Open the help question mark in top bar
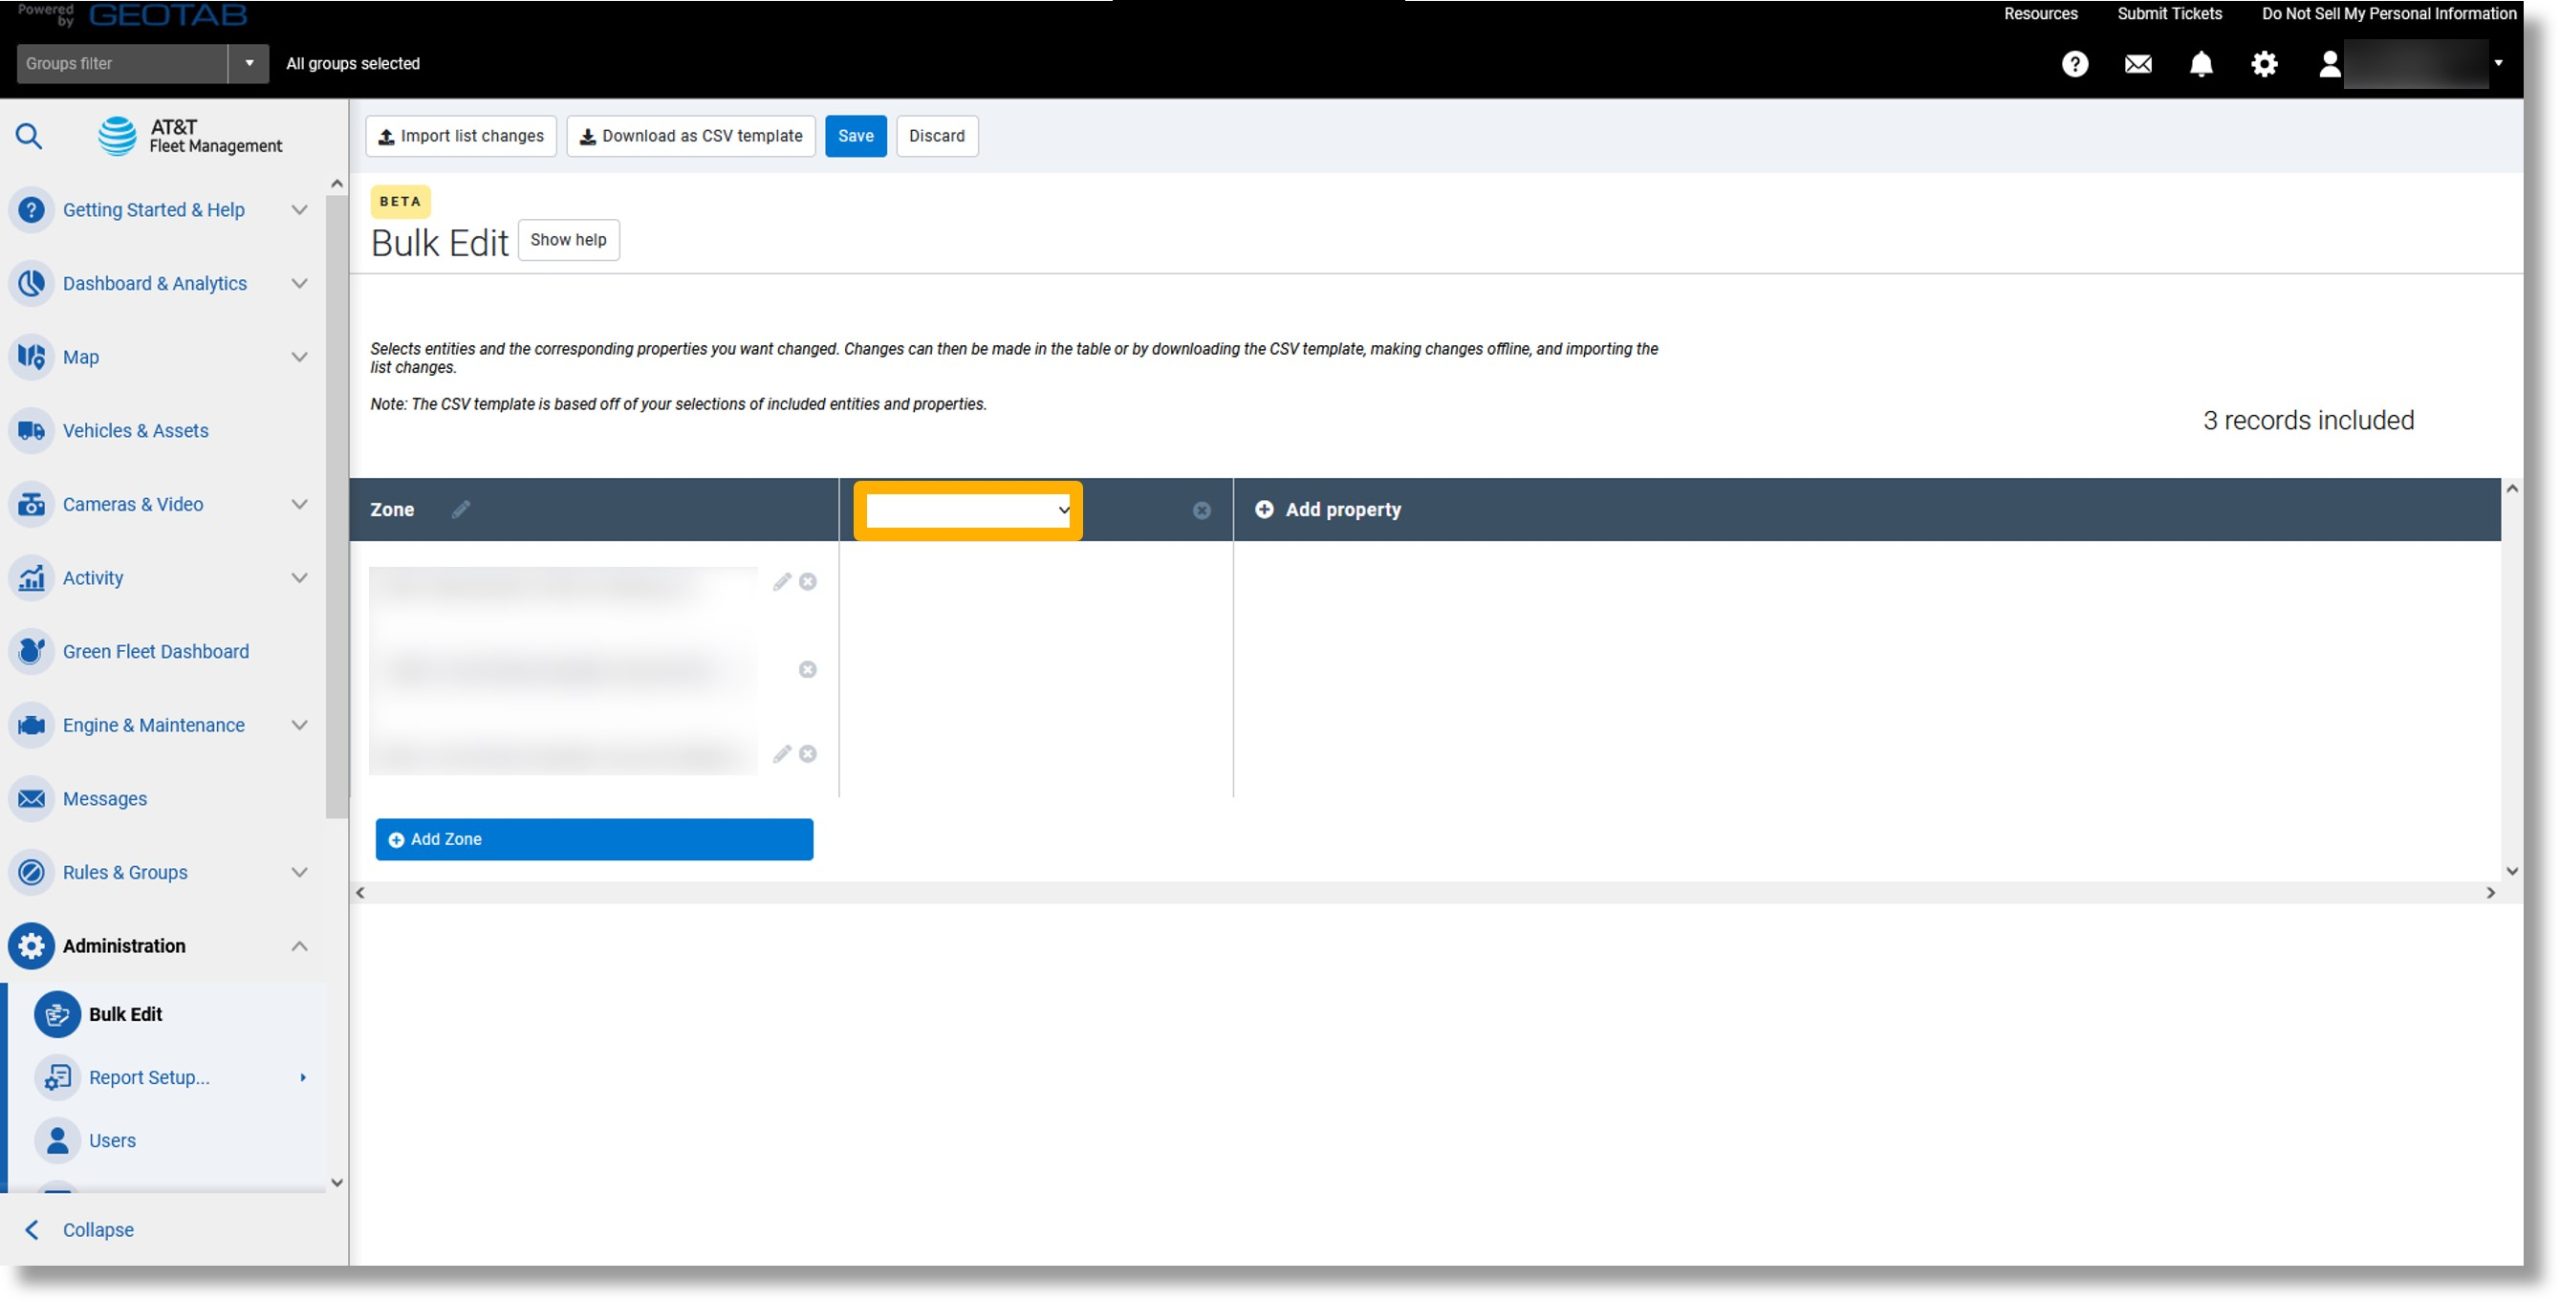The width and height of the screenshot is (2560, 1302). (x=2075, y=64)
